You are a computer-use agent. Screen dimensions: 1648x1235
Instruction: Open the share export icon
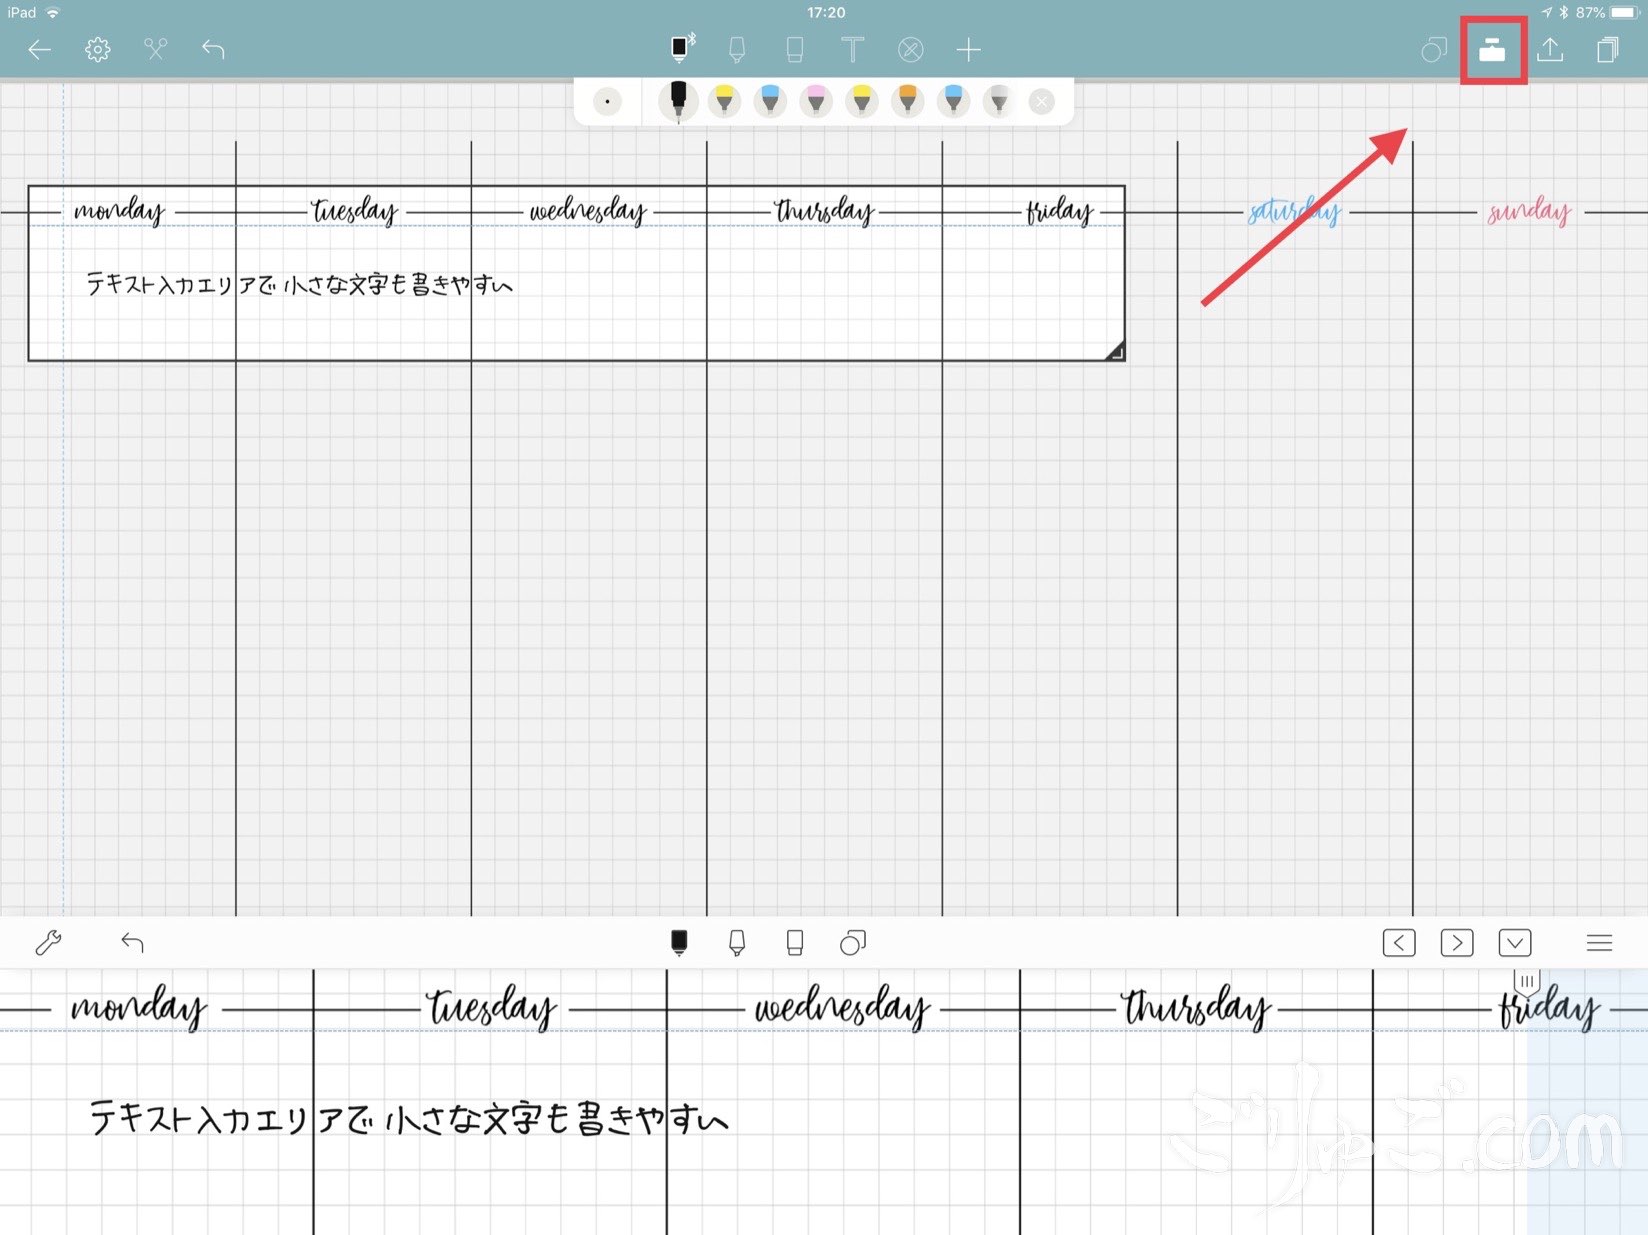tap(1550, 50)
